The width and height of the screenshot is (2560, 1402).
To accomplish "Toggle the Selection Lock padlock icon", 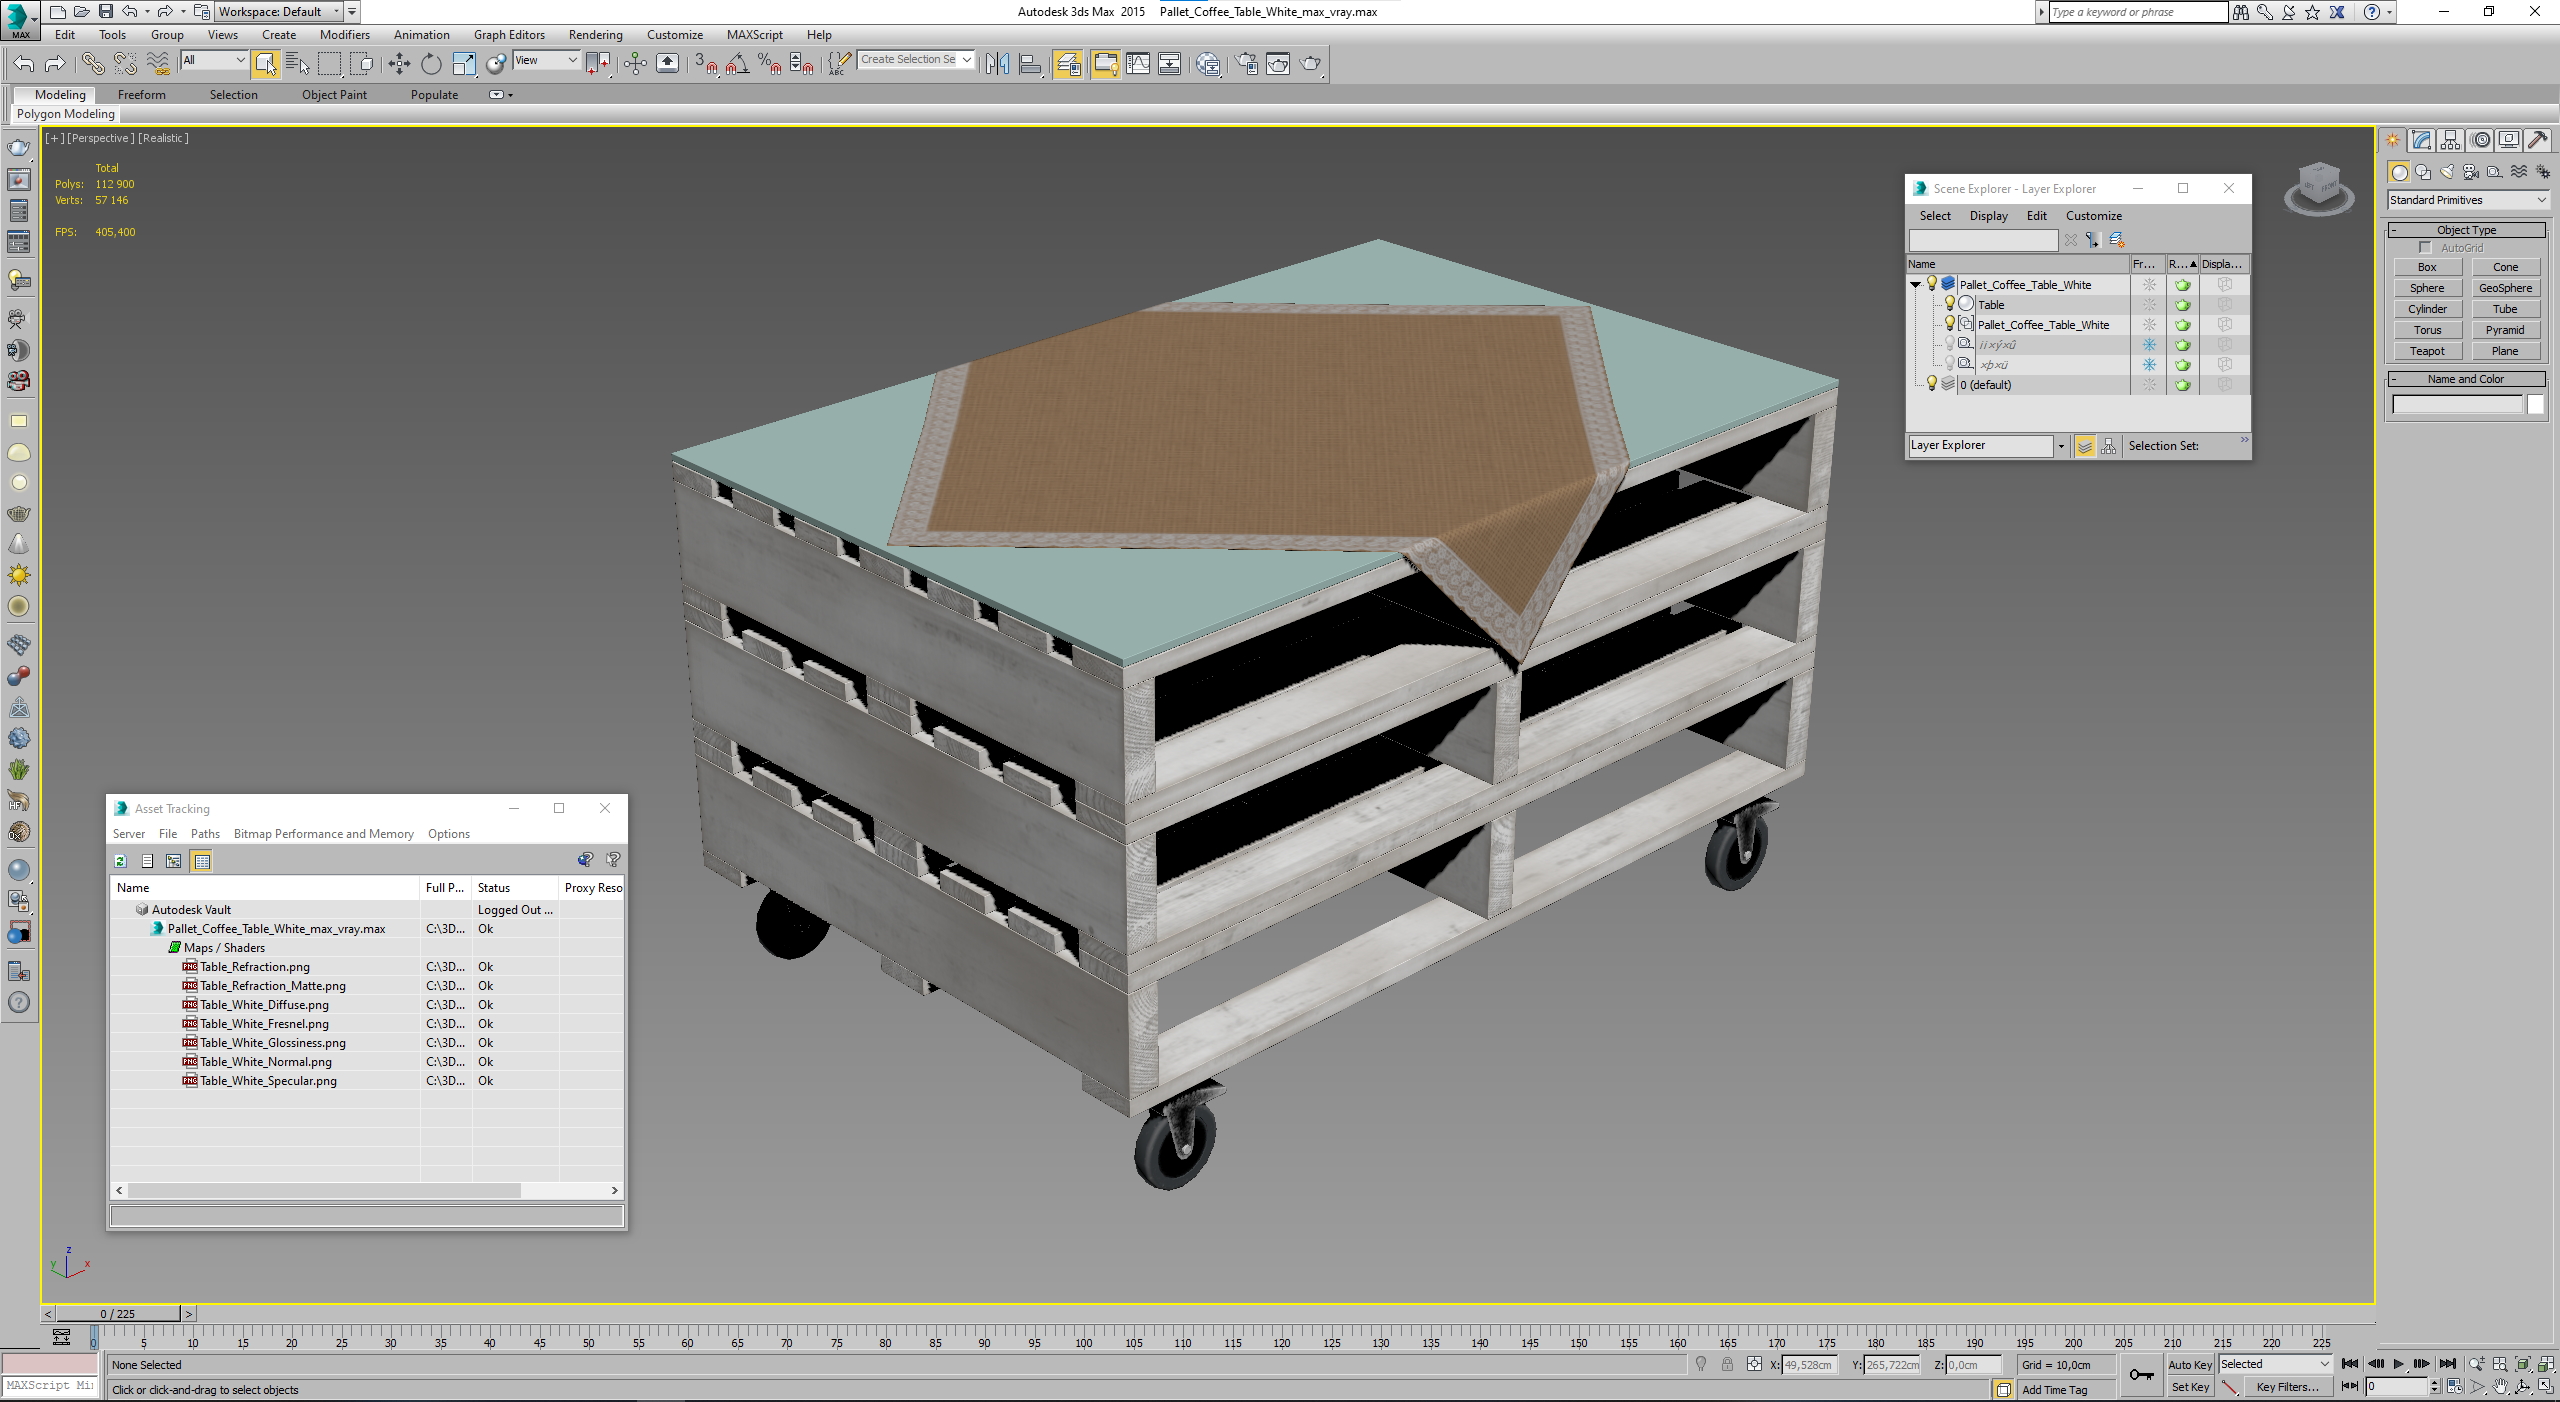I will (x=1727, y=1365).
